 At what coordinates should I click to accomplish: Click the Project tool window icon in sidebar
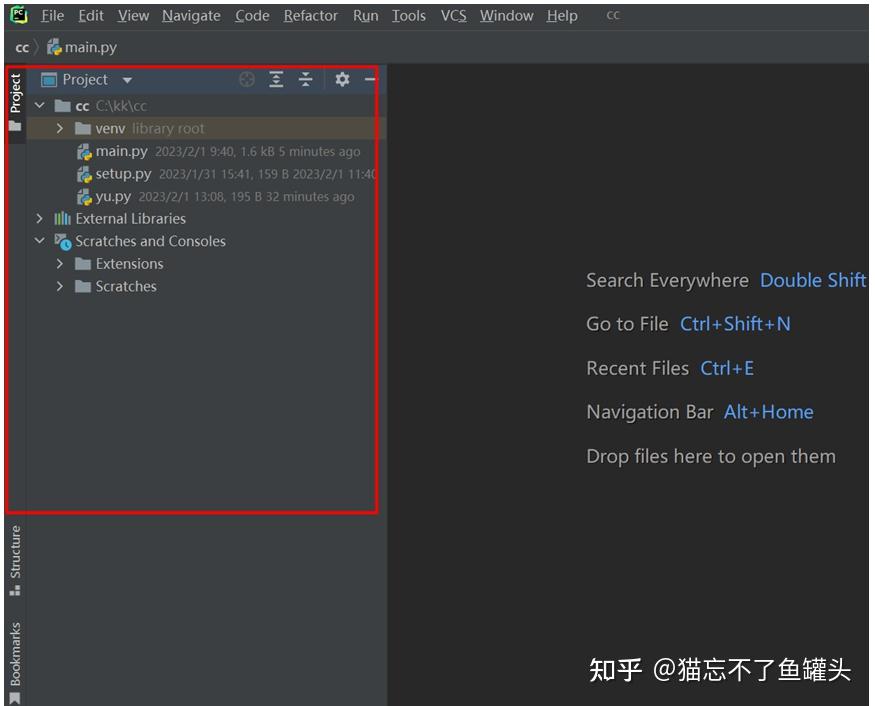pos(15,90)
